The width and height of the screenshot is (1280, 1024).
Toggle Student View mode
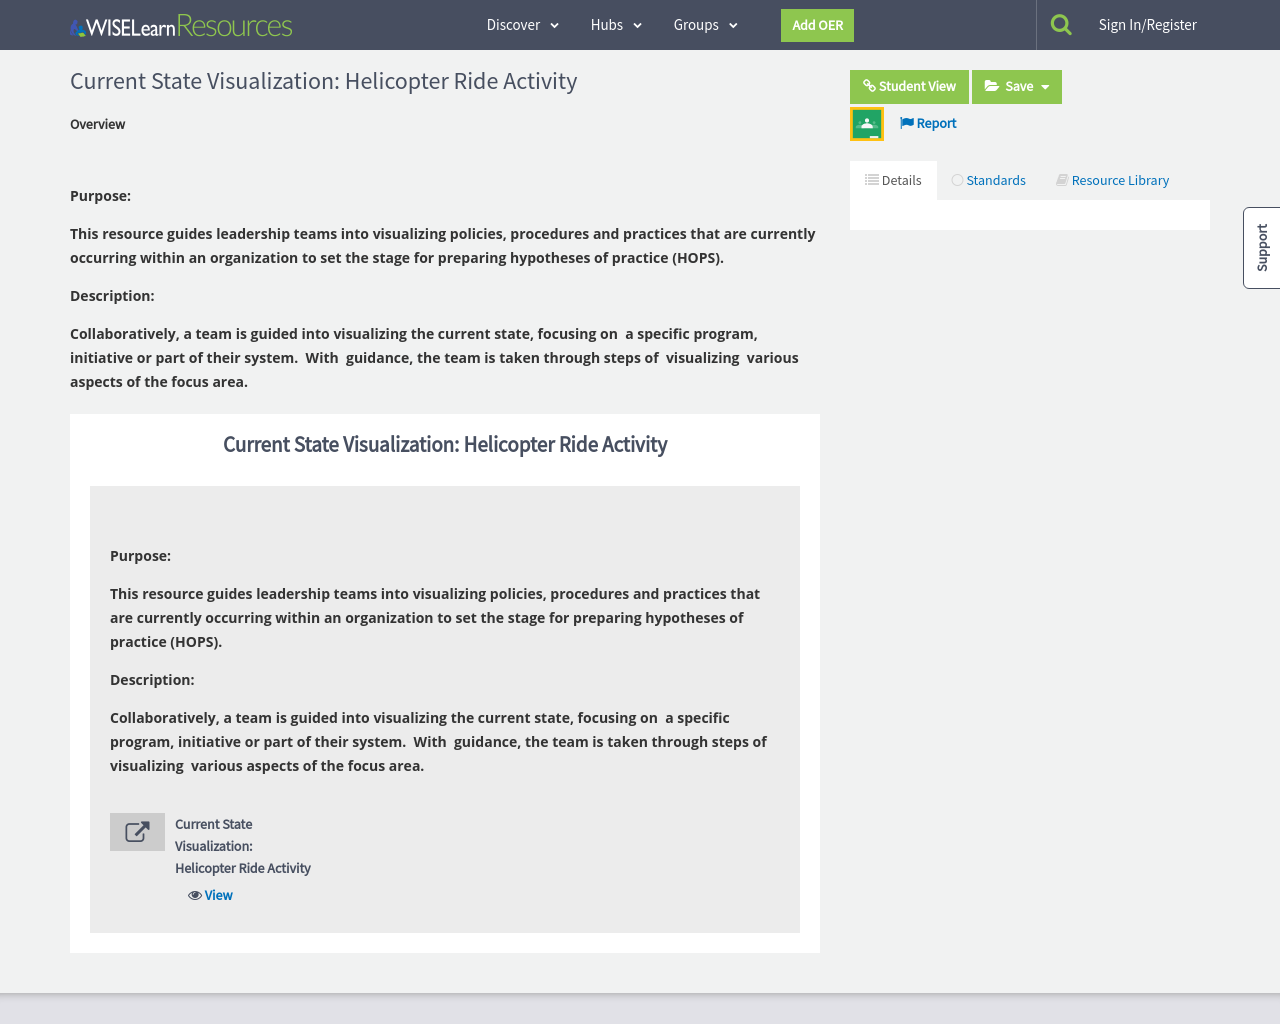(x=909, y=86)
